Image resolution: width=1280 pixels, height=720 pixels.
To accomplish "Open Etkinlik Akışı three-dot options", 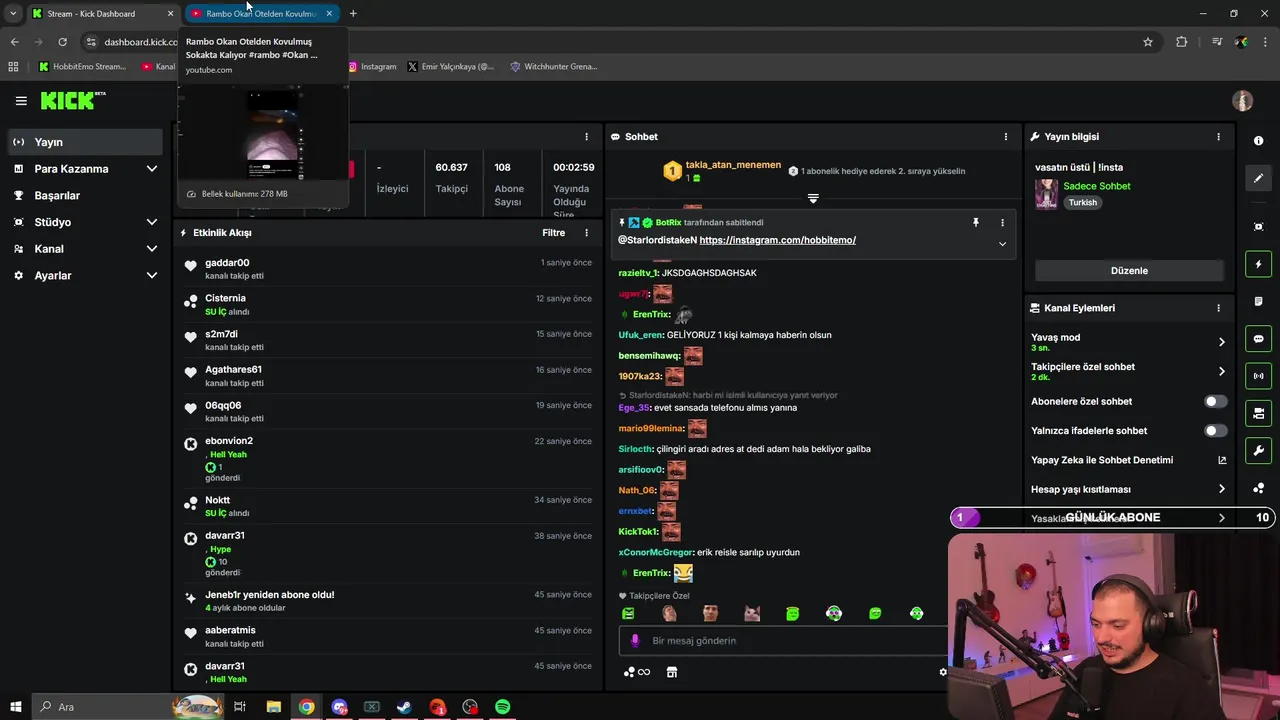I will [587, 232].
